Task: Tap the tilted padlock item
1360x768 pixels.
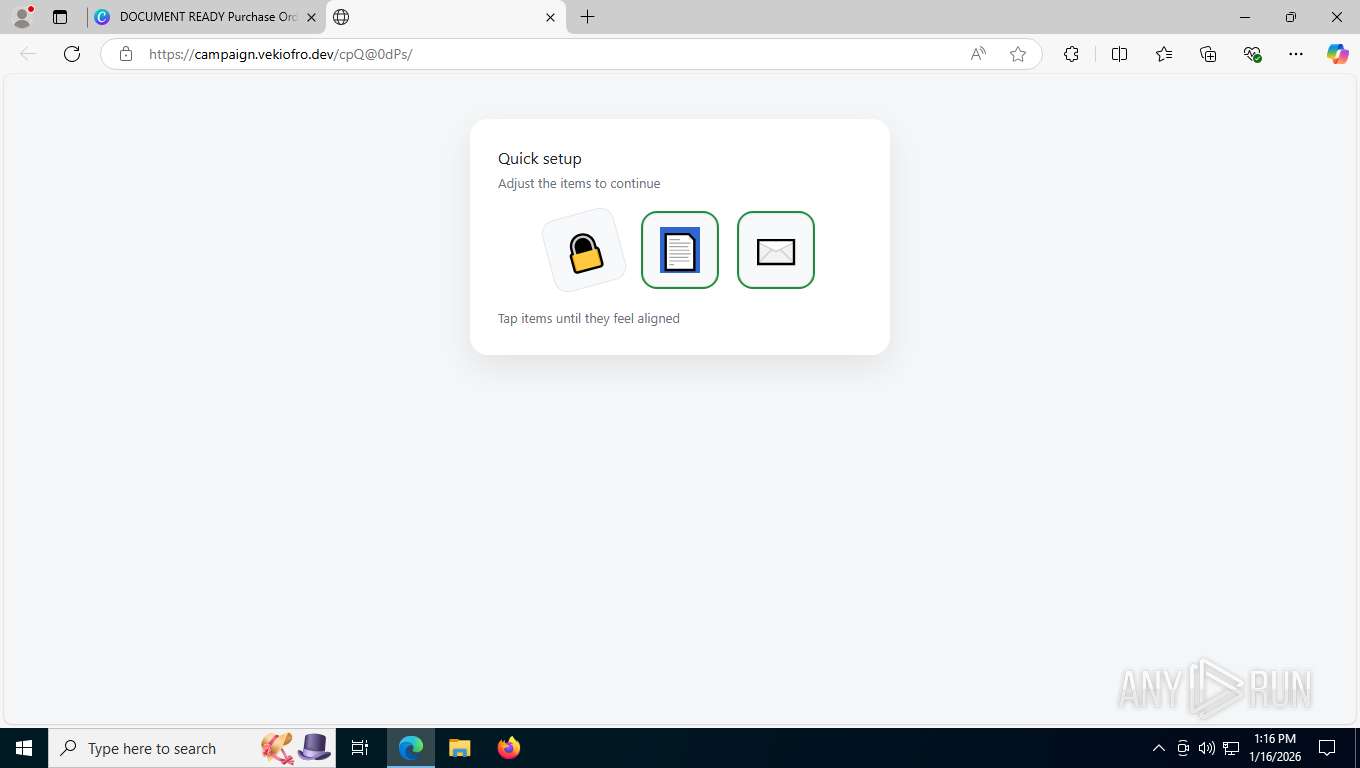Action: tap(584, 250)
